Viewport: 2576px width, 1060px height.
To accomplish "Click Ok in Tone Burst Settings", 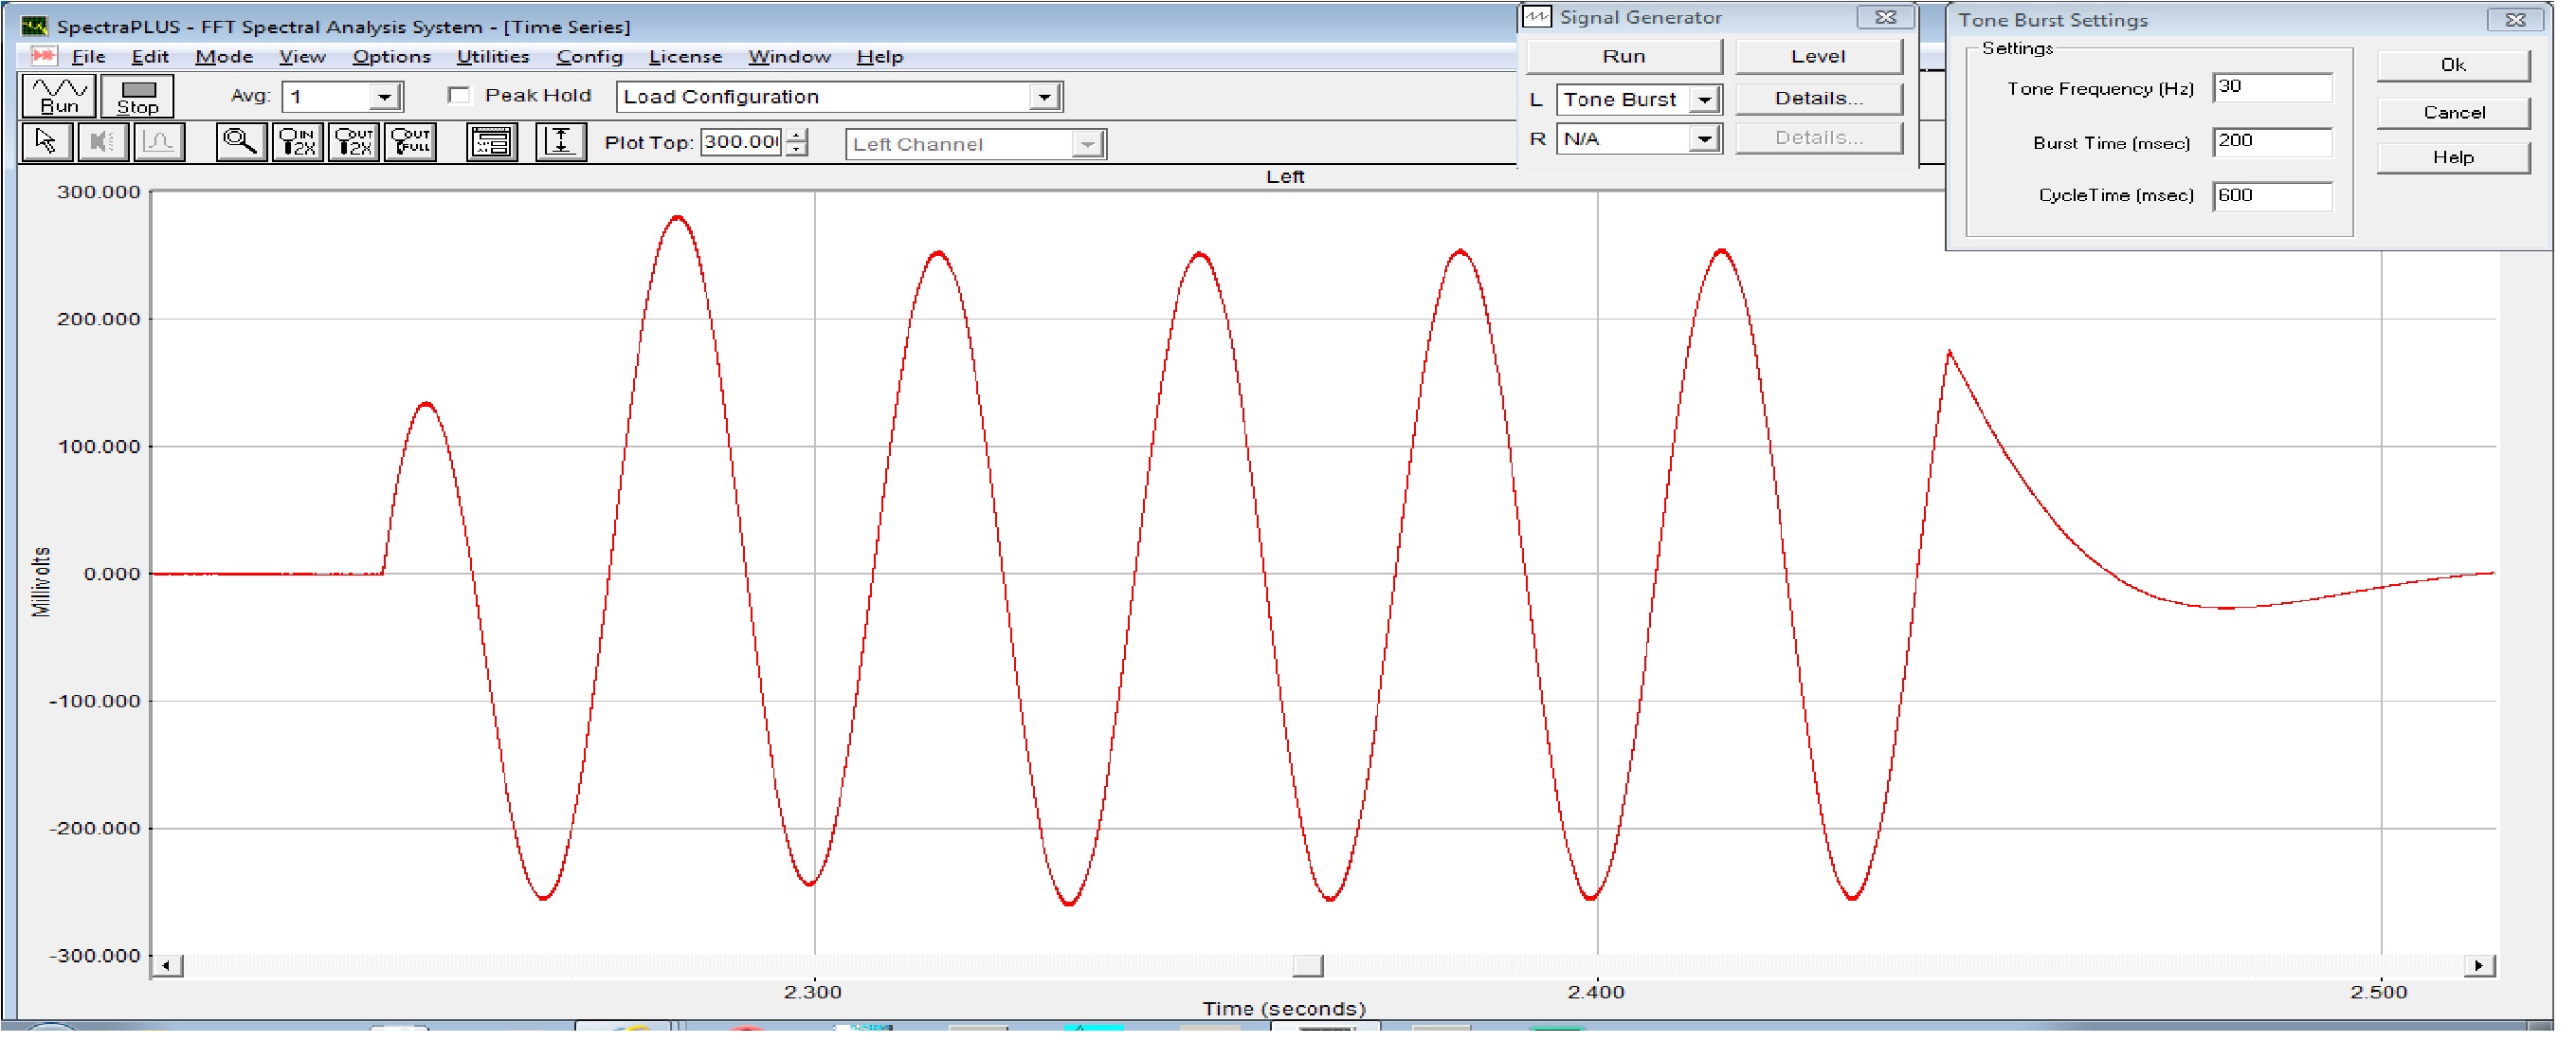I will [x=2453, y=66].
